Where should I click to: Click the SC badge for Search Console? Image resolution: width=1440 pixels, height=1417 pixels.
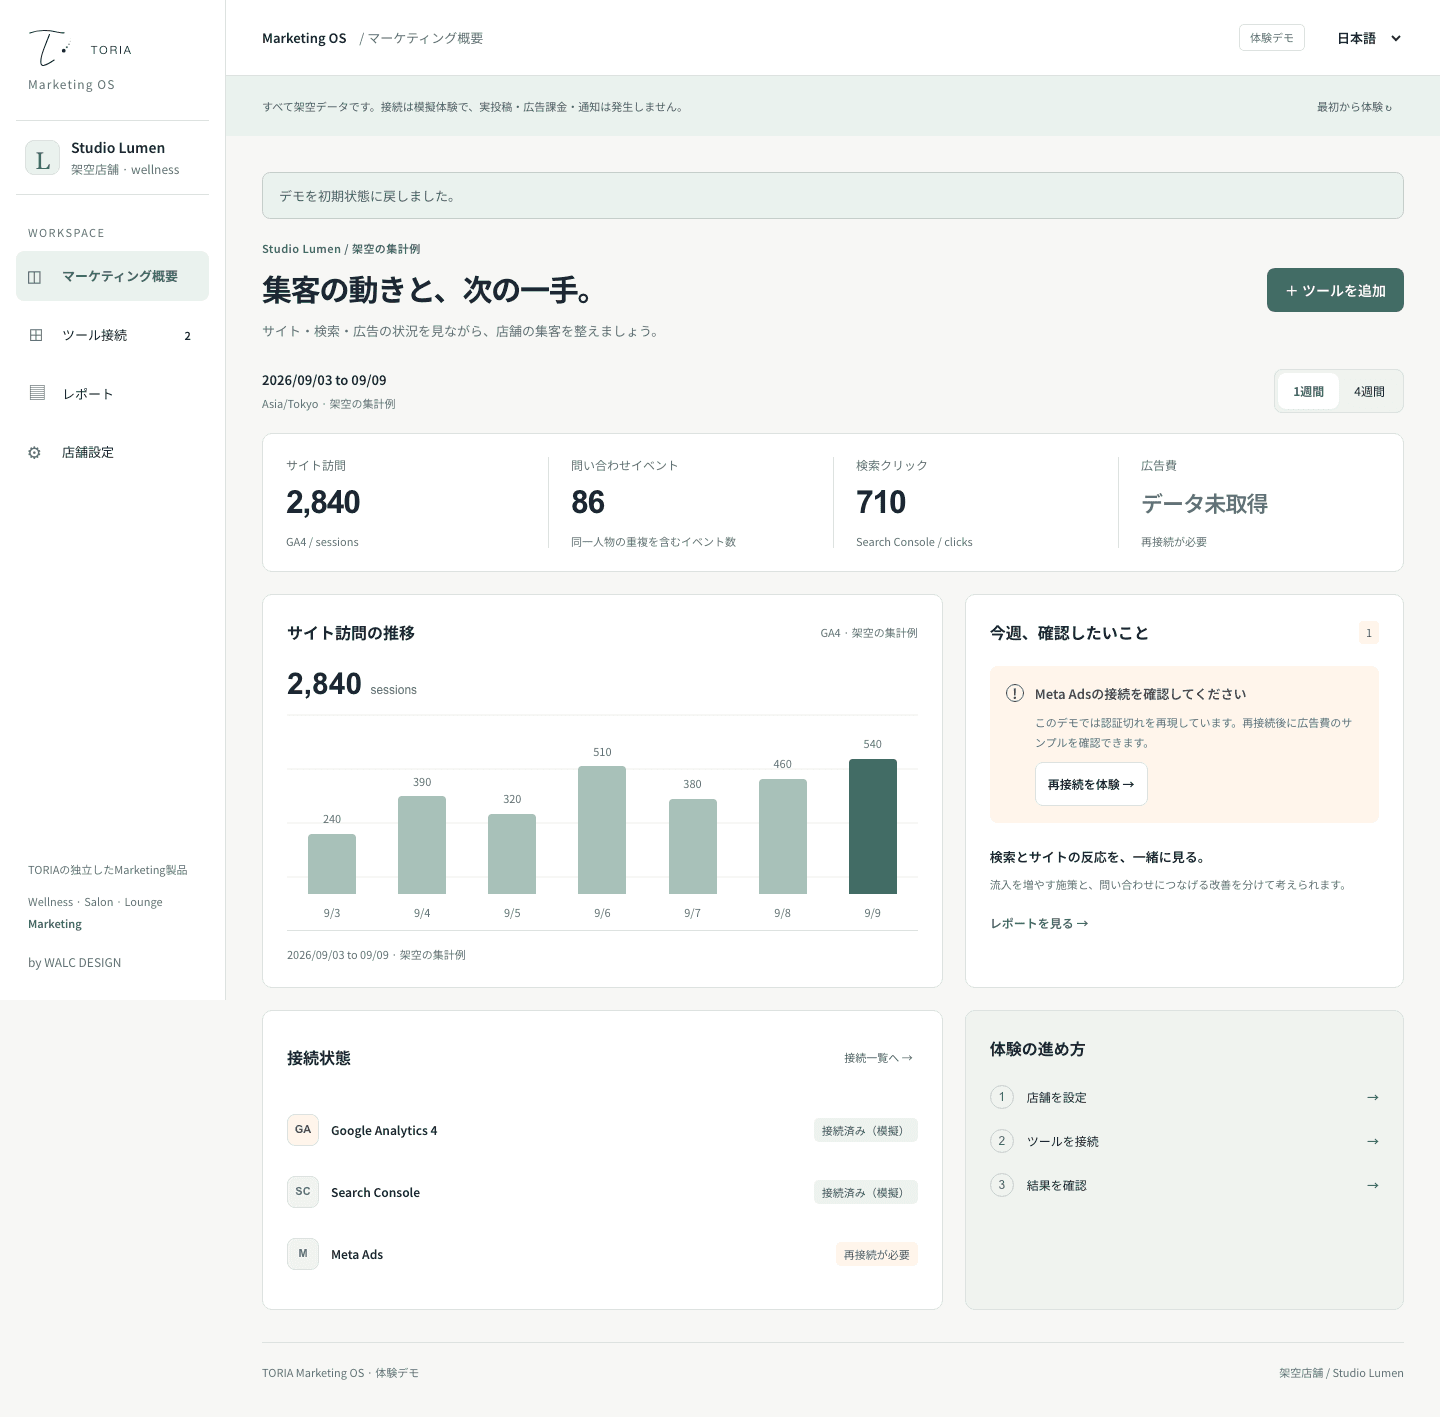pos(303,1192)
